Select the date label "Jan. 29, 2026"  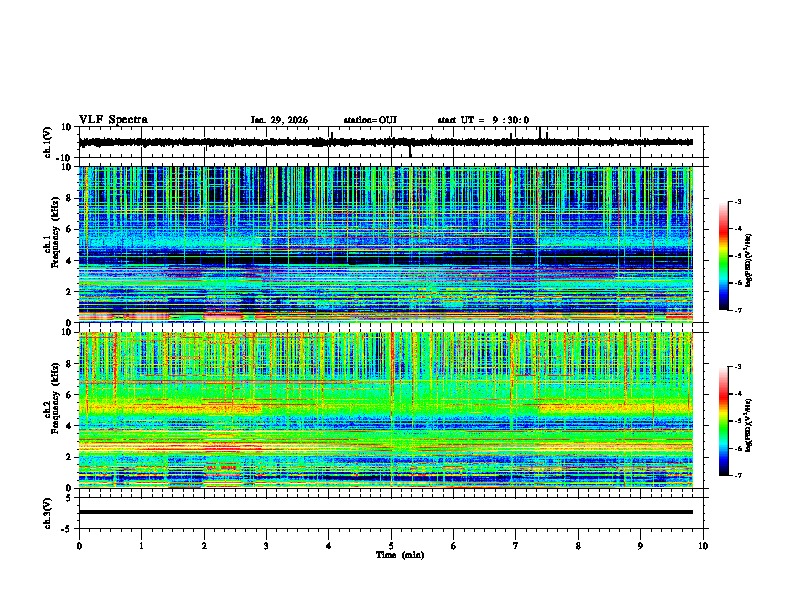click(x=279, y=120)
